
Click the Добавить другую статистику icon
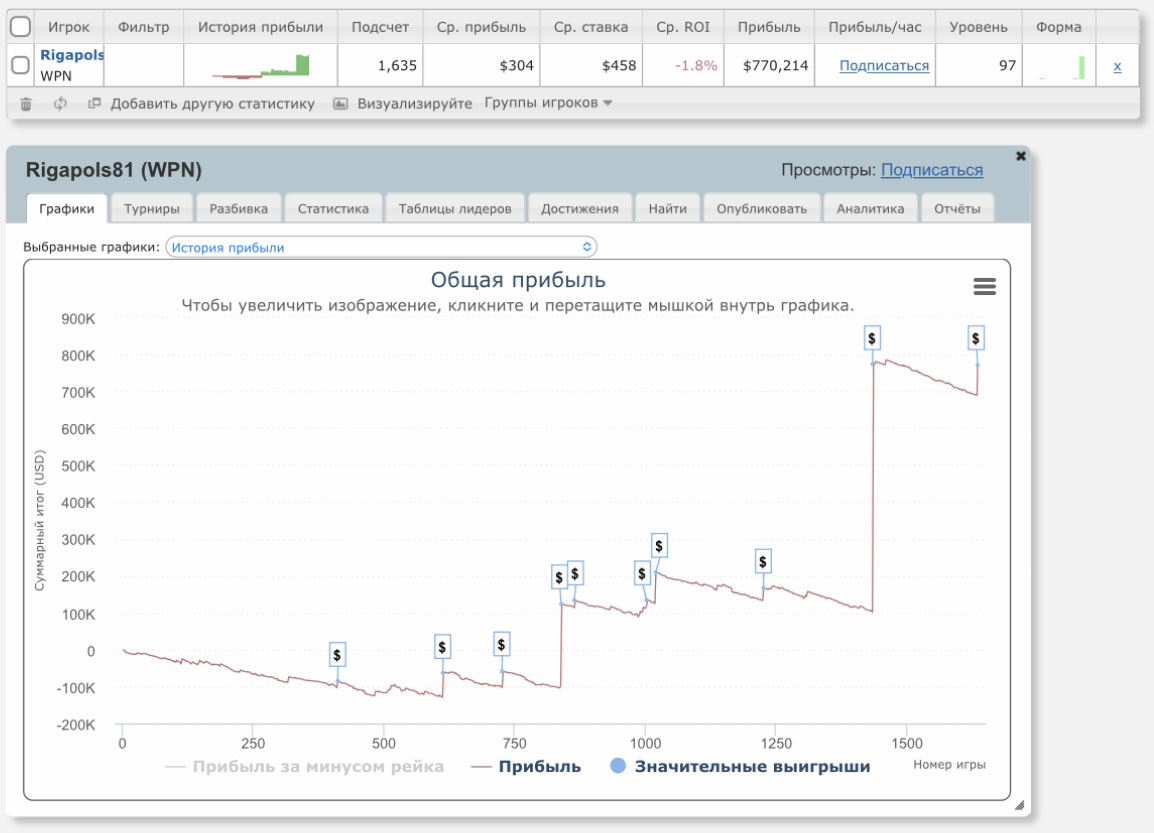click(x=95, y=103)
